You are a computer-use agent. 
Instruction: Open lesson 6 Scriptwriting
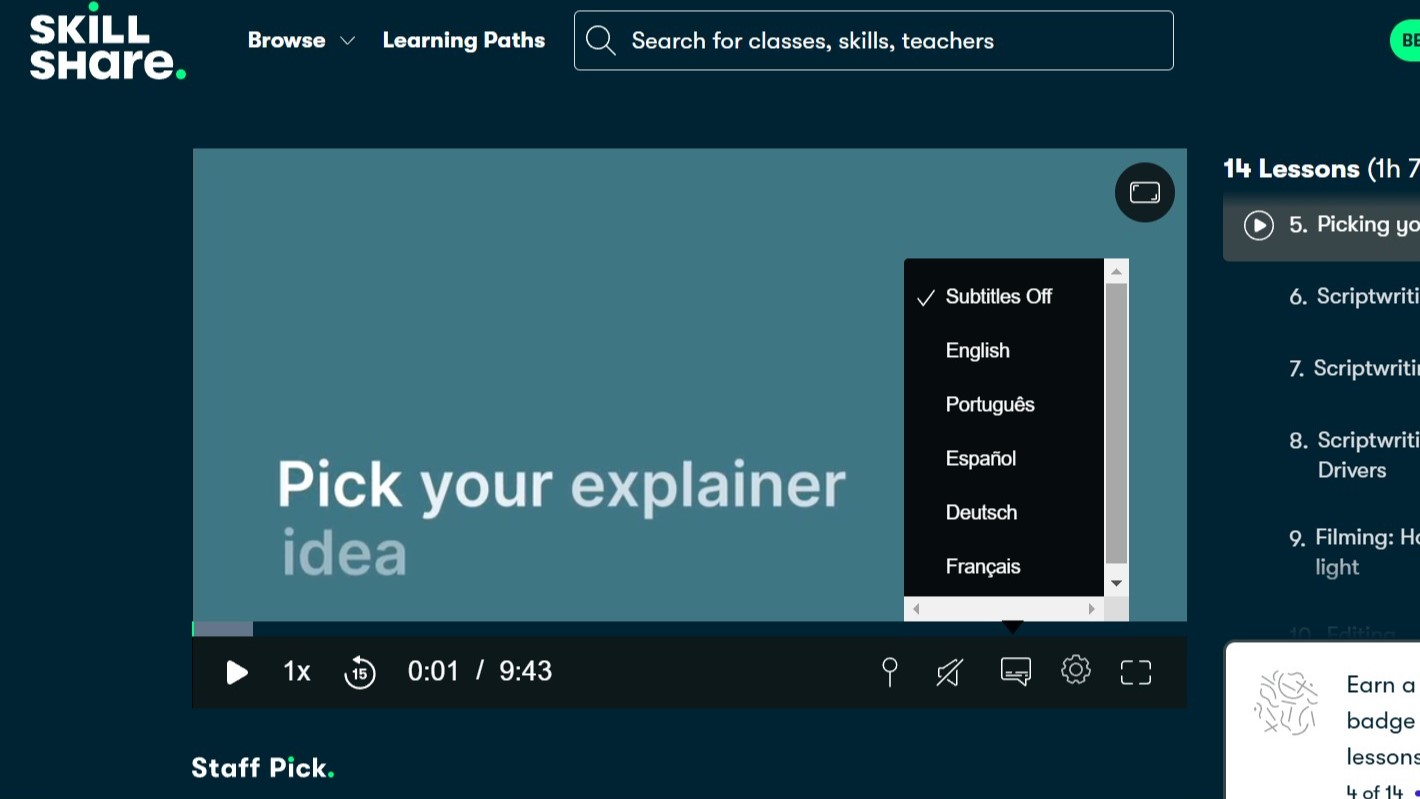[1354, 297]
